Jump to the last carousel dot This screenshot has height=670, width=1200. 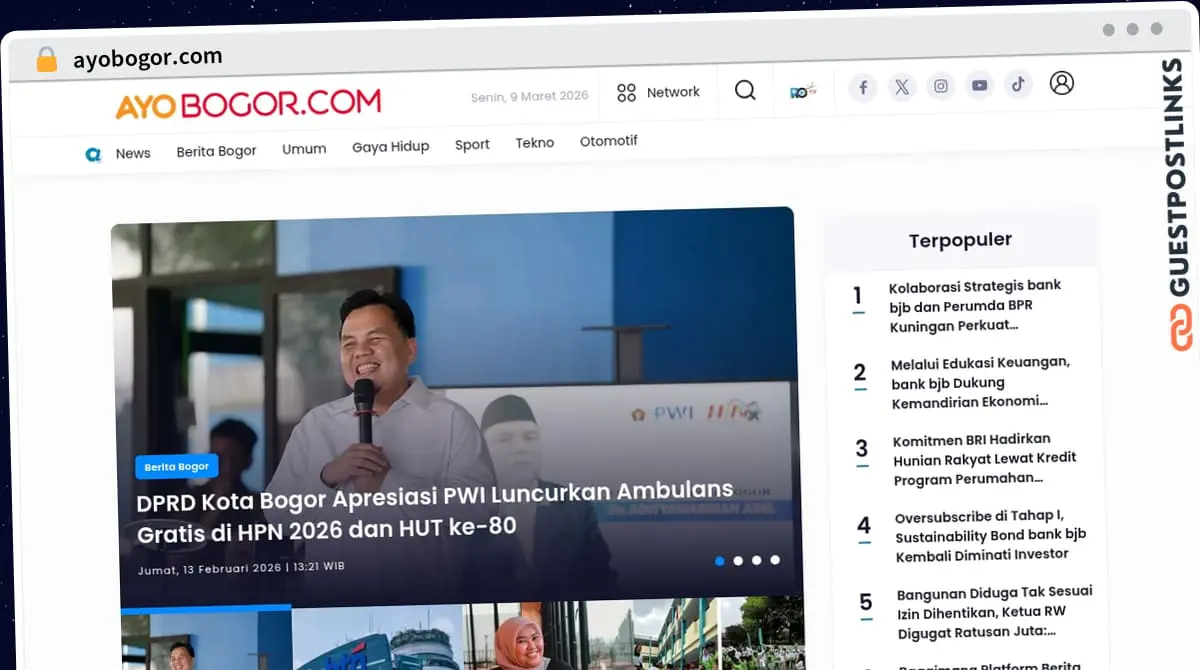coord(775,560)
